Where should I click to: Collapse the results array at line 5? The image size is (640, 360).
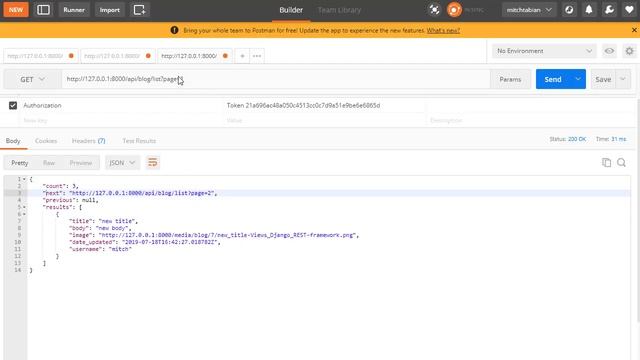tap(24, 207)
